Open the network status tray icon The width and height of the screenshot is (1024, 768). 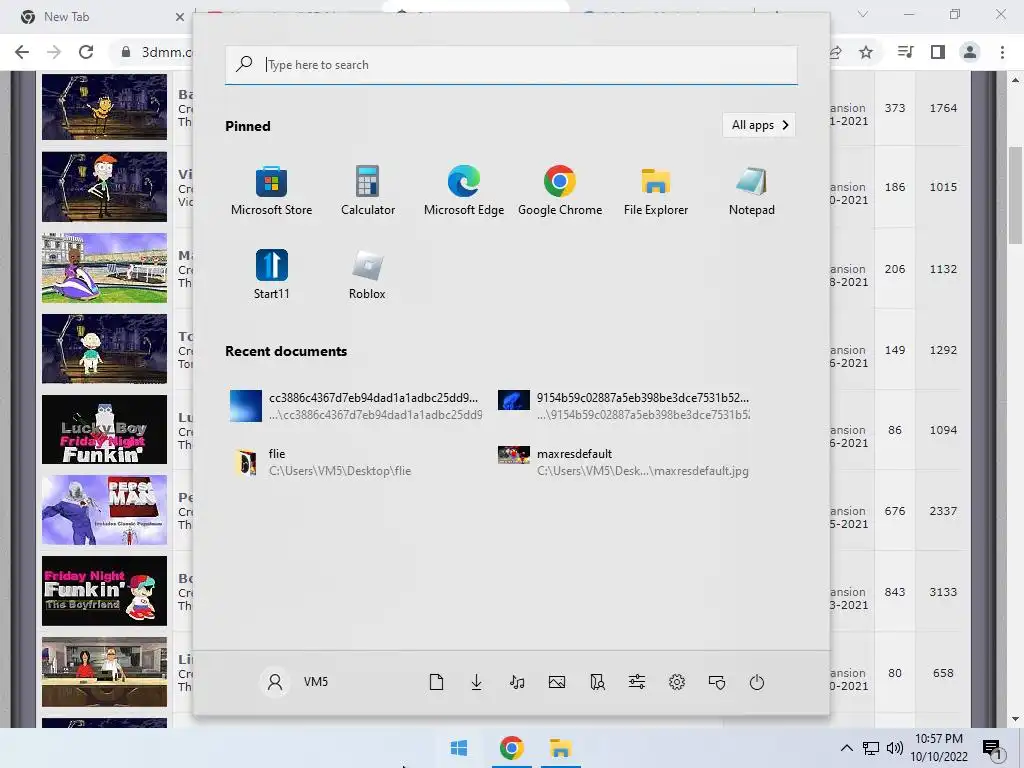[x=871, y=748]
